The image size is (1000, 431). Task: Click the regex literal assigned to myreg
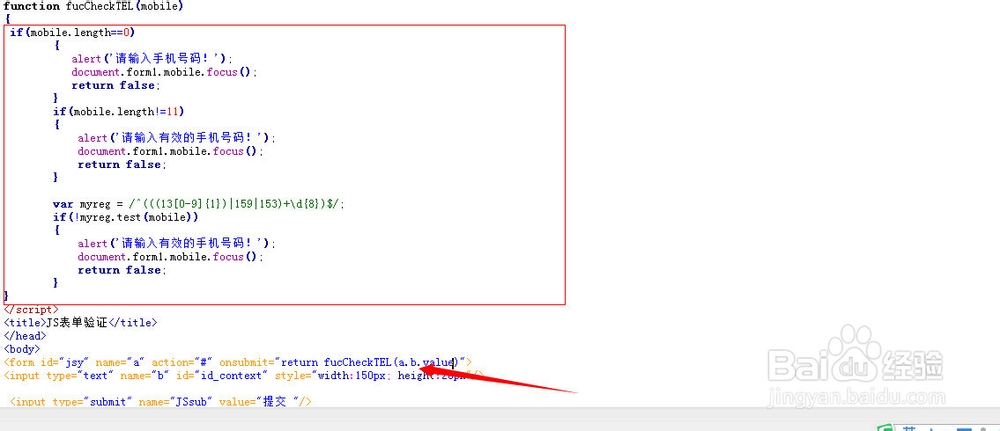coord(236,204)
